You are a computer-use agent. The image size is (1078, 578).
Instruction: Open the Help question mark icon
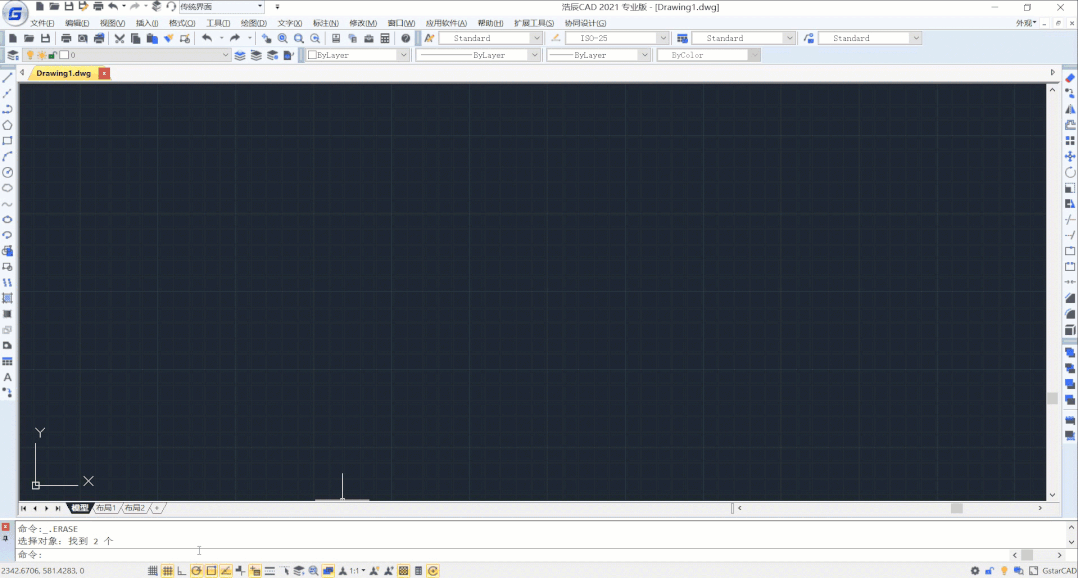[406, 38]
